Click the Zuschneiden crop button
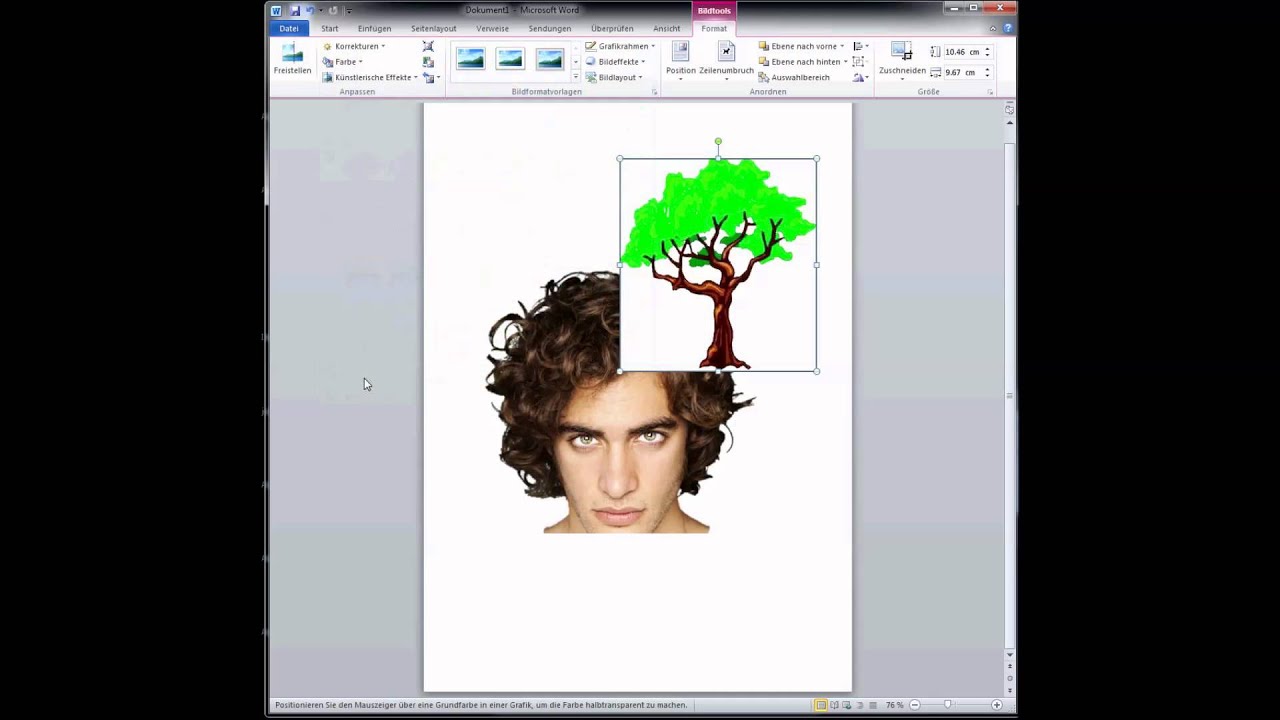The image size is (1280, 720). (x=902, y=60)
